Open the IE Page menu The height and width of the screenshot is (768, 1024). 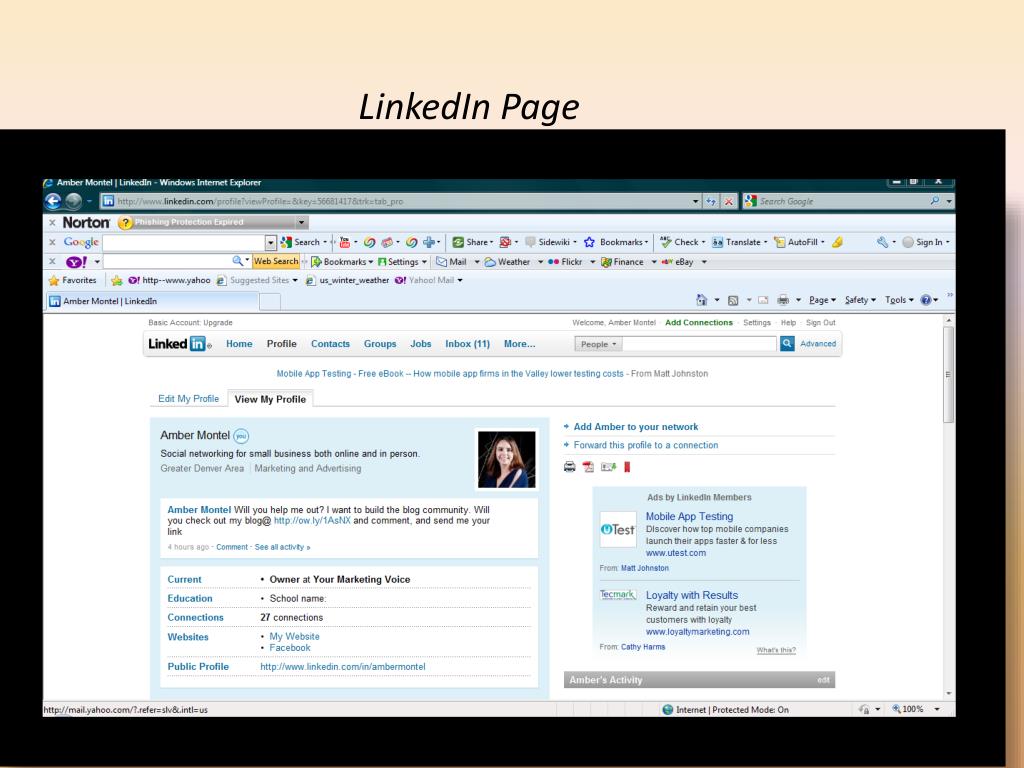point(822,300)
